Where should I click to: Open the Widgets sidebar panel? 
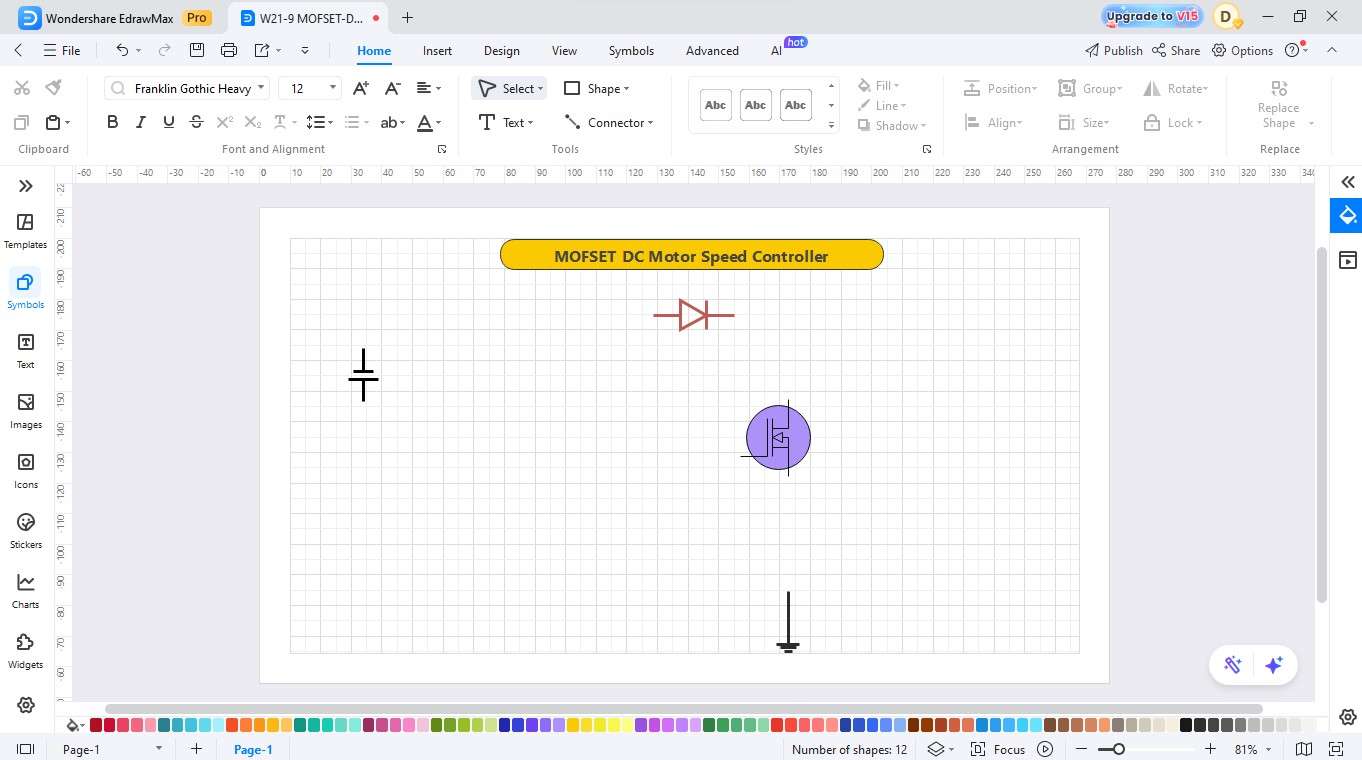(x=25, y=650)
